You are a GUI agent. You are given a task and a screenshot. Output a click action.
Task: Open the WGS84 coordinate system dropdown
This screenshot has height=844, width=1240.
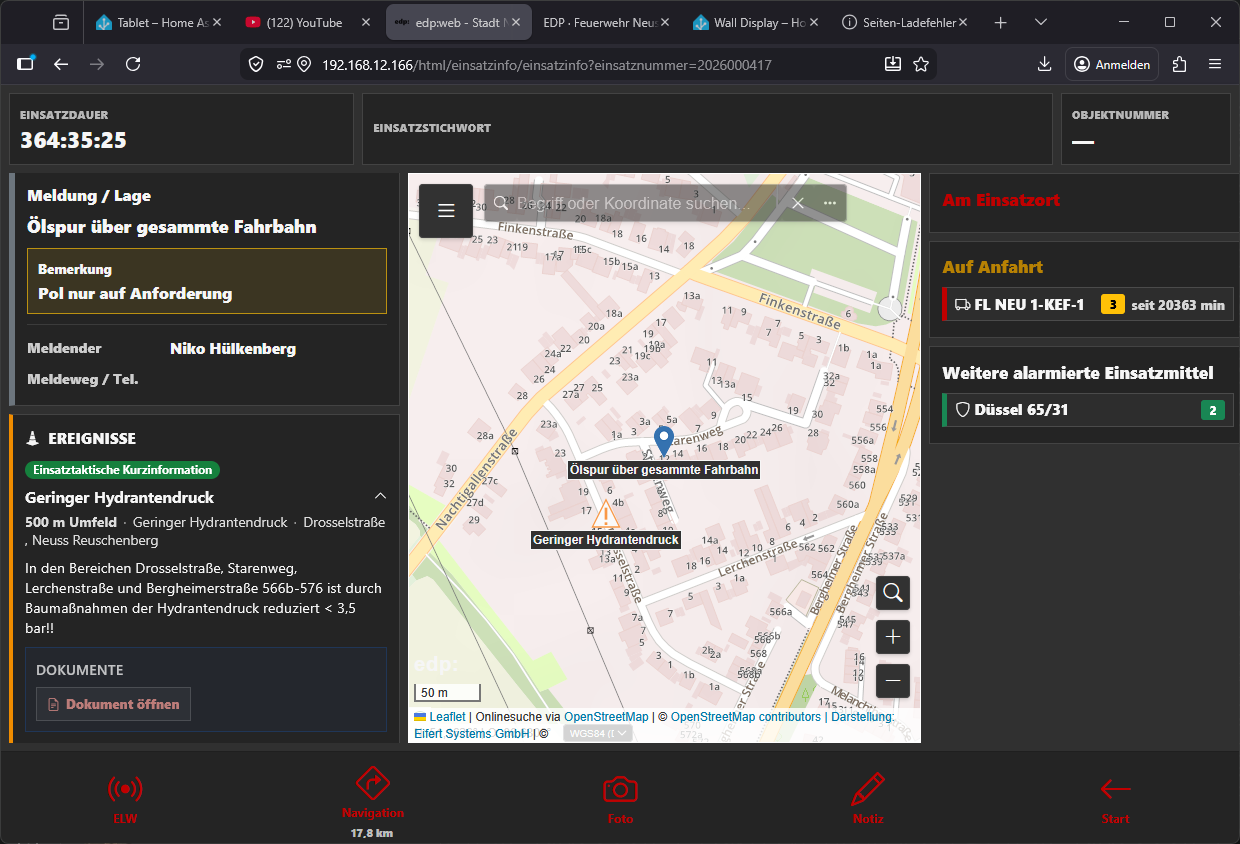click(x=598, y=733)
